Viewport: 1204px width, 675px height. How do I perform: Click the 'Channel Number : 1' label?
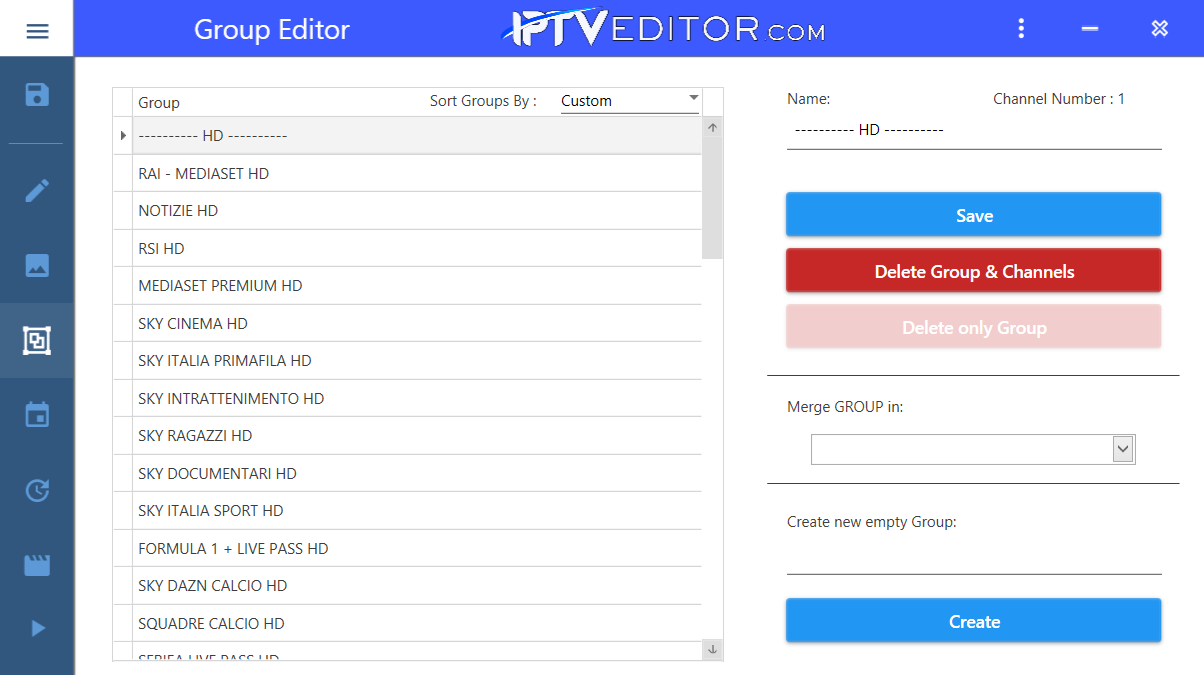point(1059,99)
